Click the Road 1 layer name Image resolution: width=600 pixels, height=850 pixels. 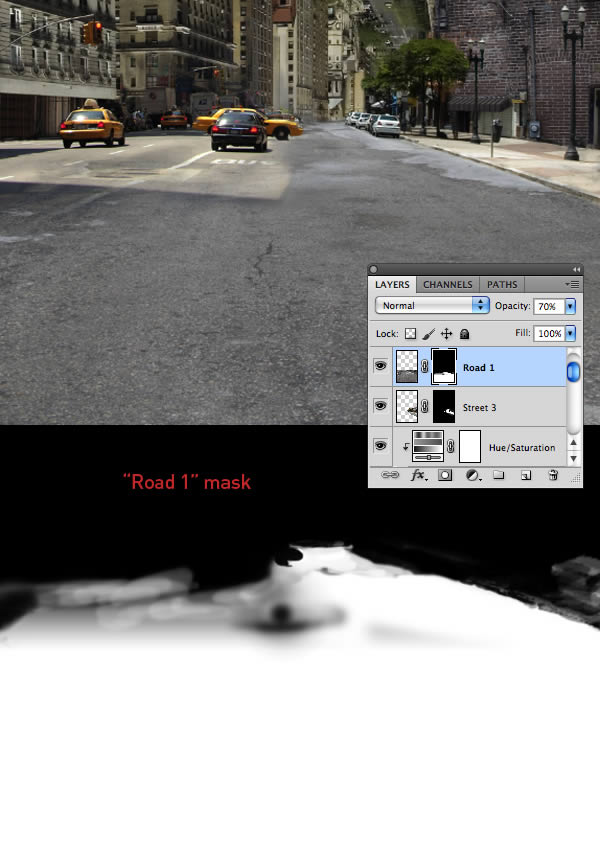click(x=479, y=368)
